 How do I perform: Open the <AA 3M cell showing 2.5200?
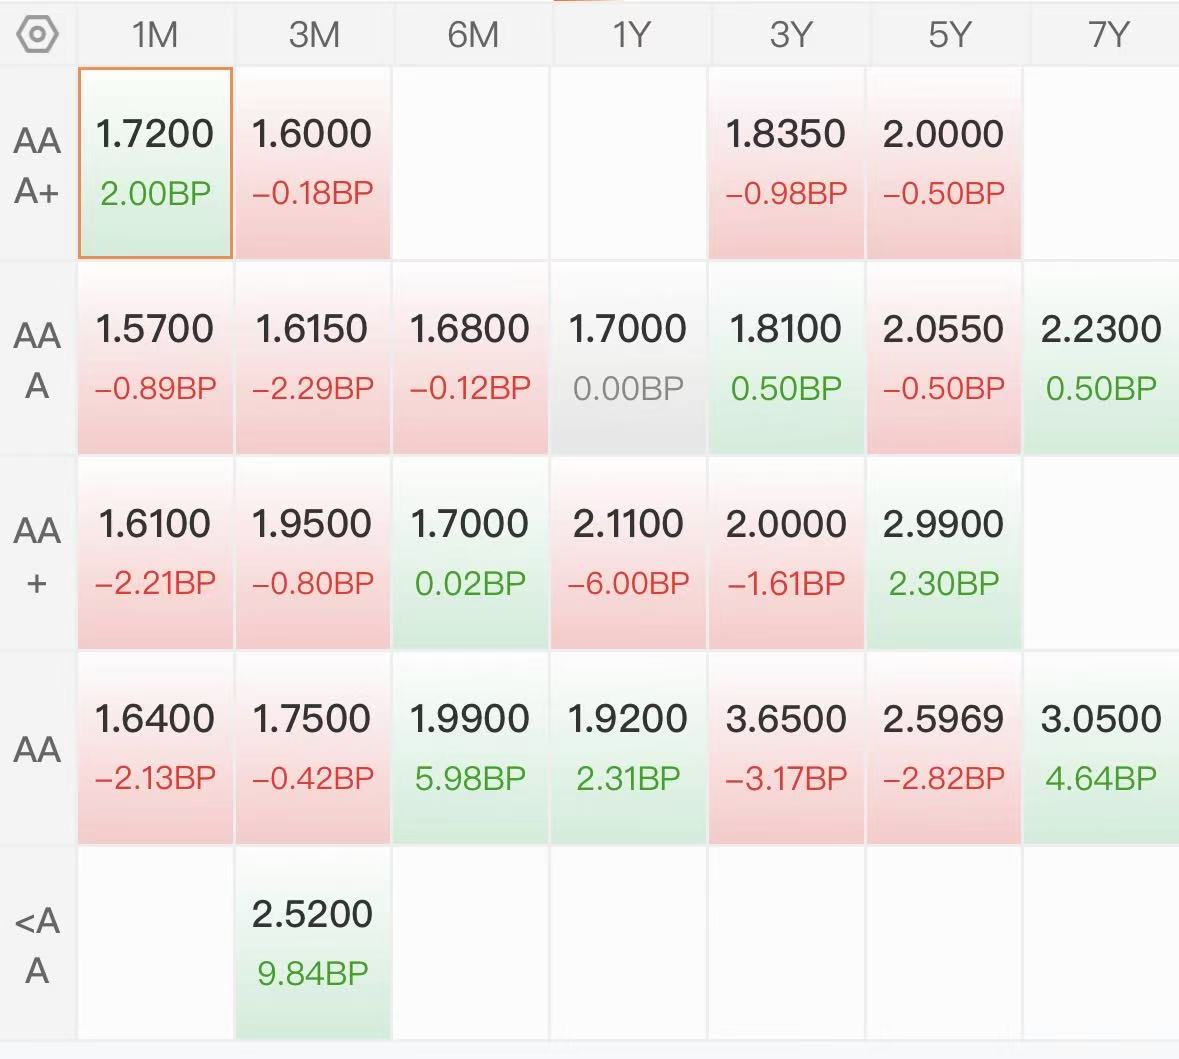point(313,943)
